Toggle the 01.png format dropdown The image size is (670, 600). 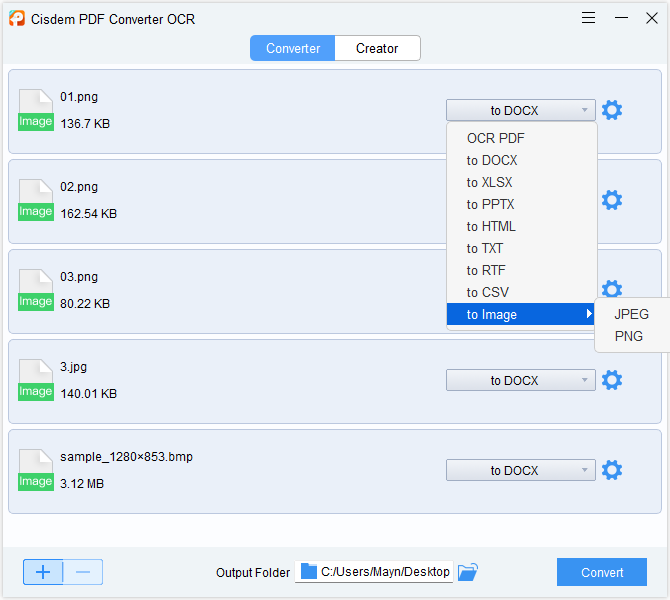[x=520, y=110]
